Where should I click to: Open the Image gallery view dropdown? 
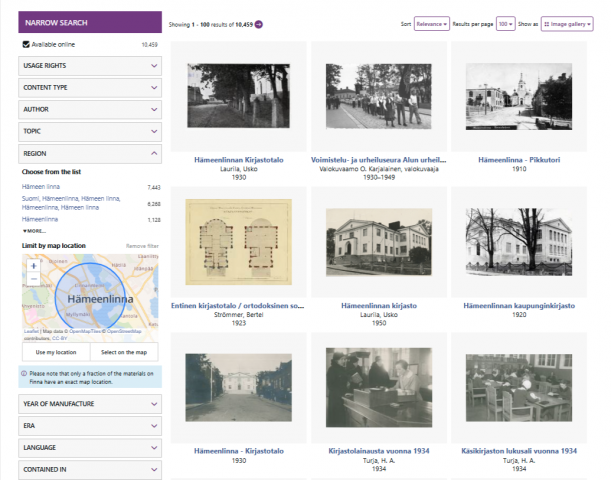567,24
